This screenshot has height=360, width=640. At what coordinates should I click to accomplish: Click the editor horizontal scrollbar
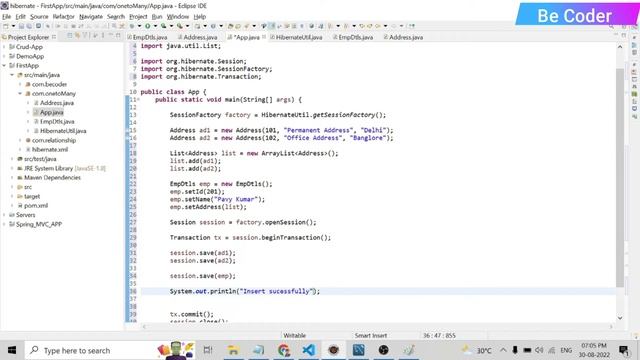tap(378, 326)
